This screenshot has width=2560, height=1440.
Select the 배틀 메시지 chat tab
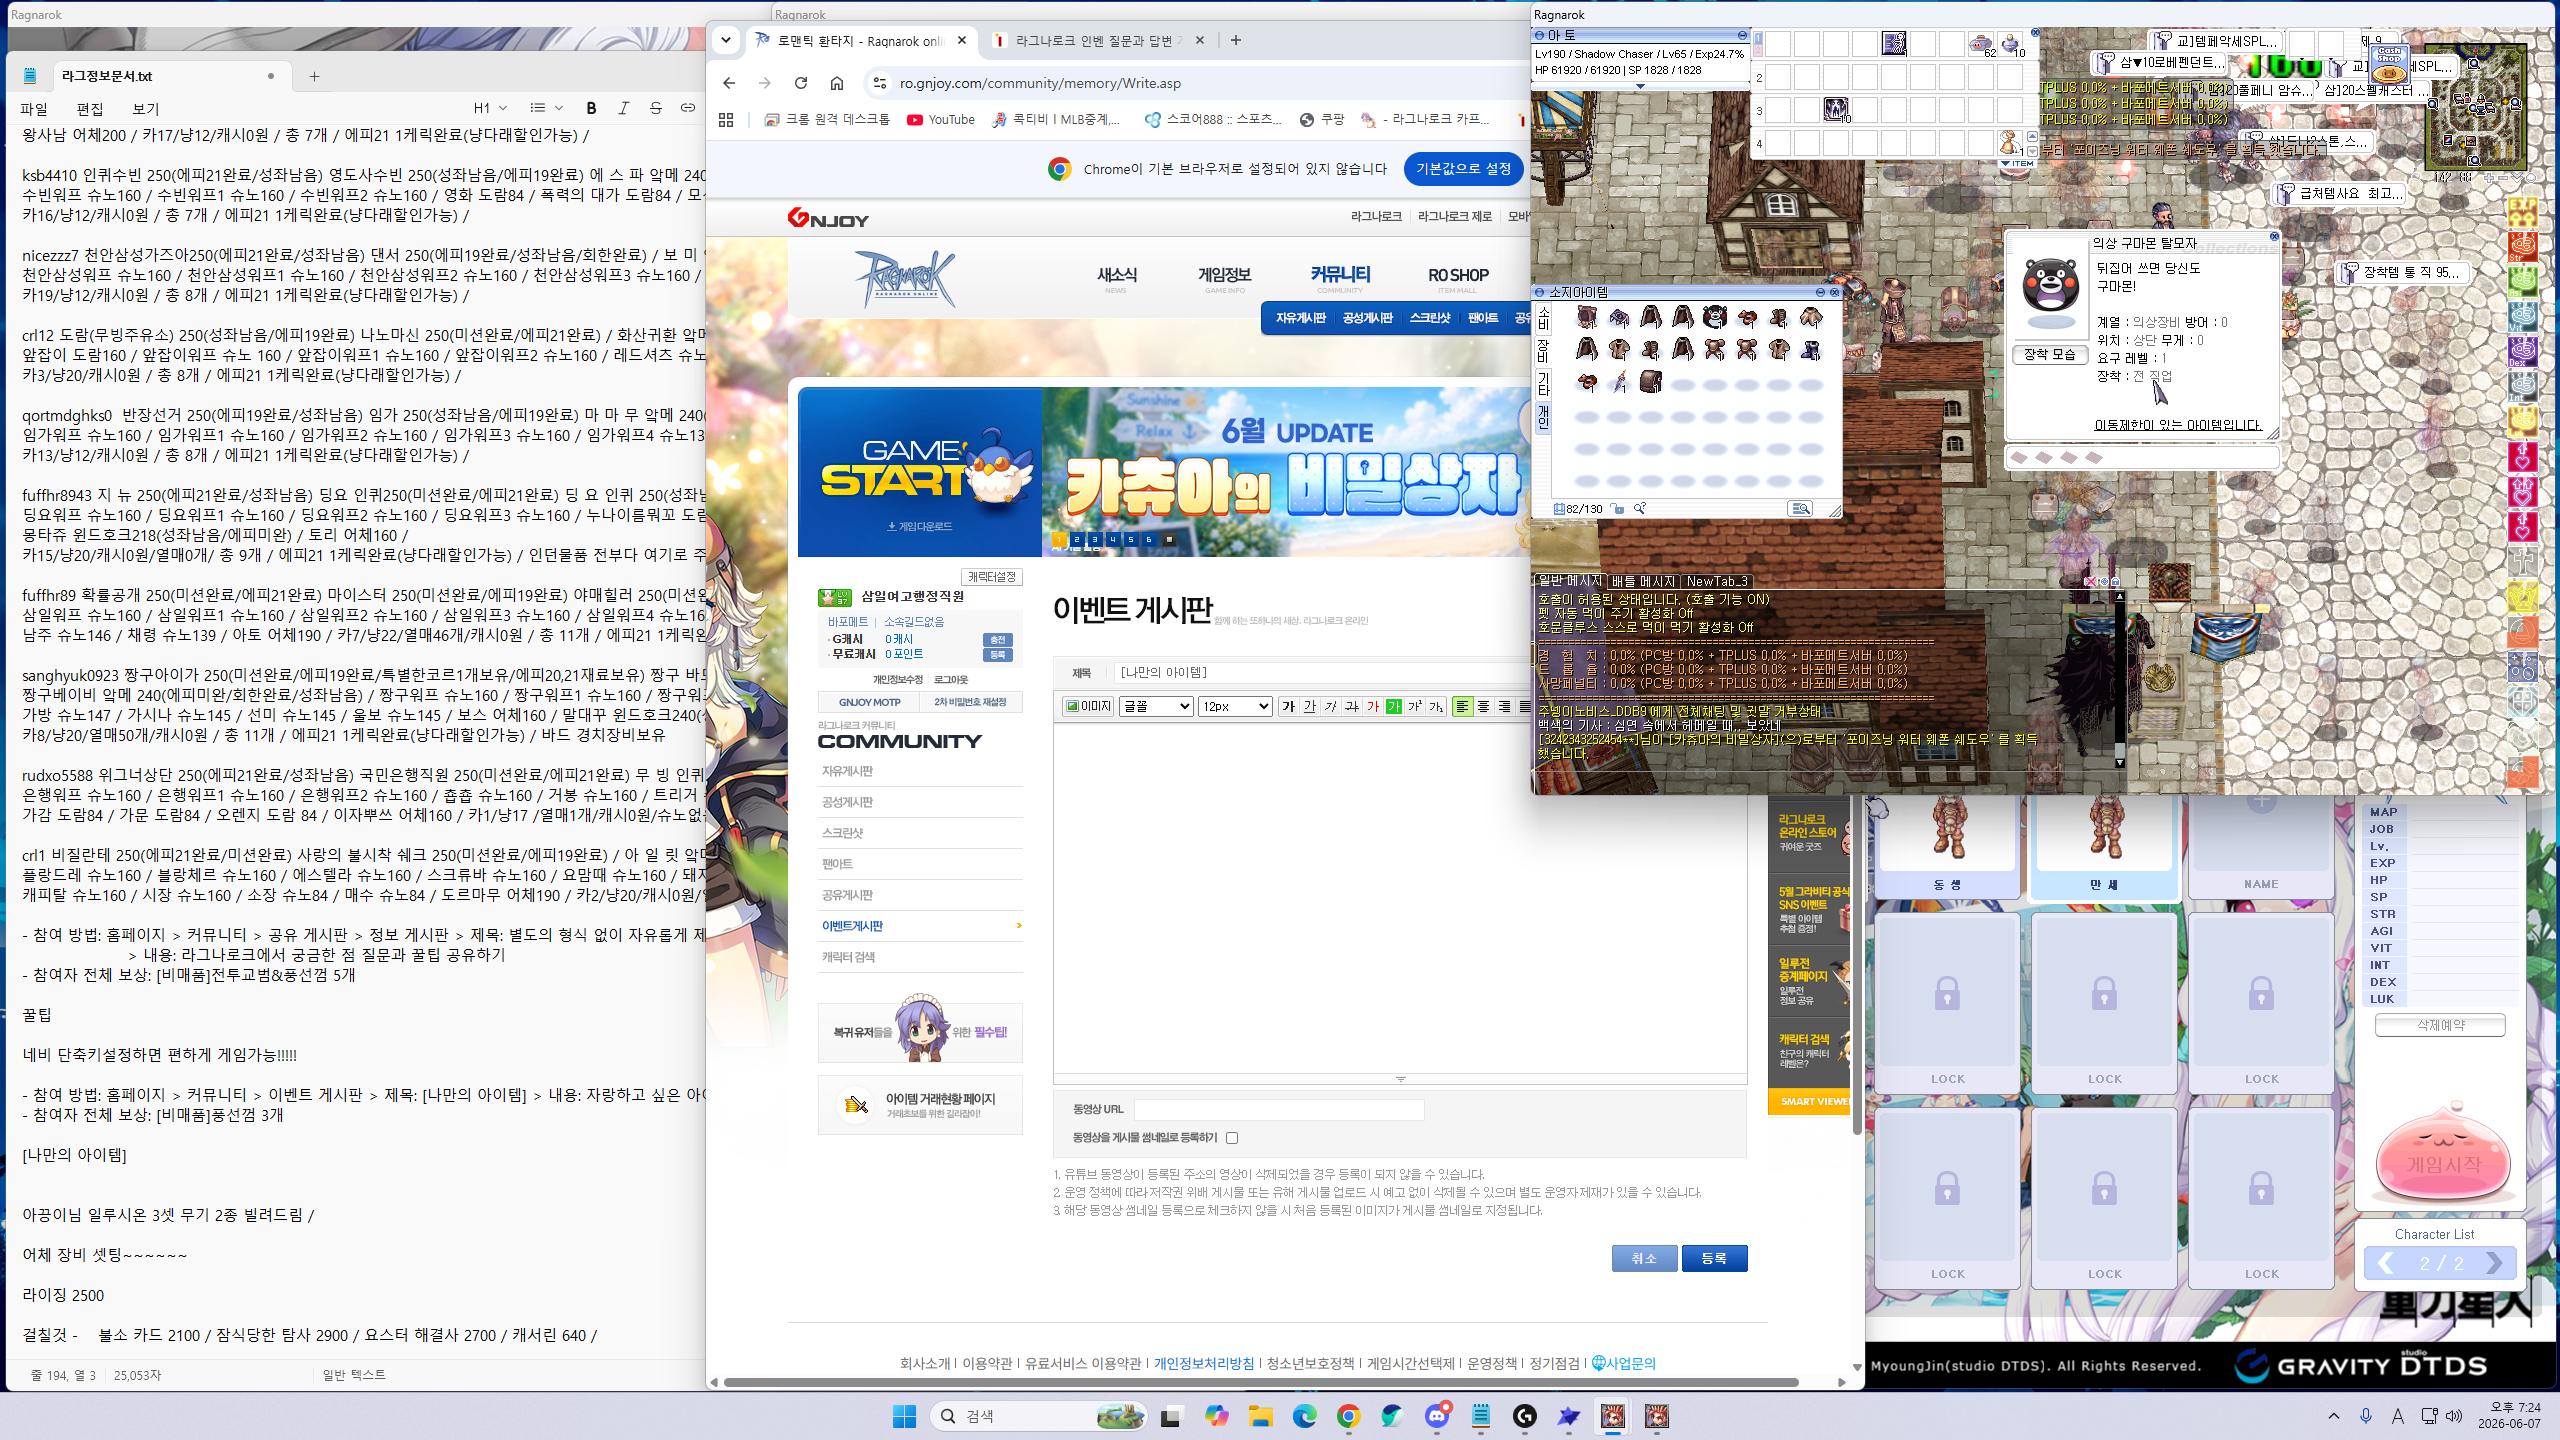tap(1643, 581)
